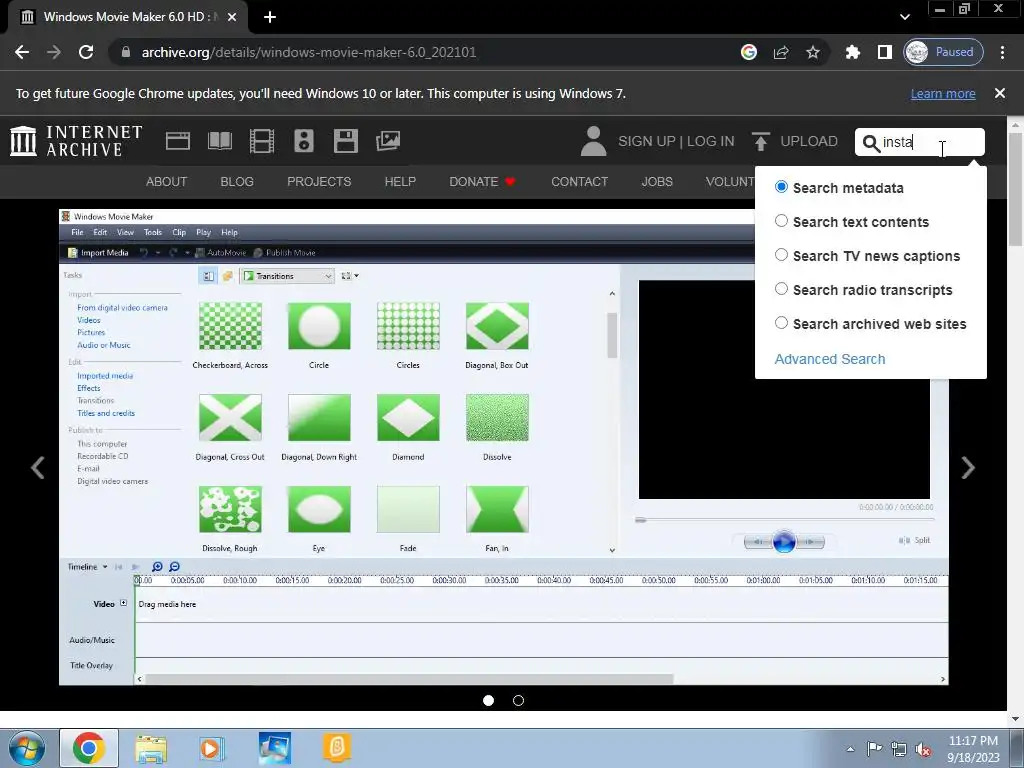Click ABOUT in navigation bar
The image size is (1024, 768).
pos(167,182)
